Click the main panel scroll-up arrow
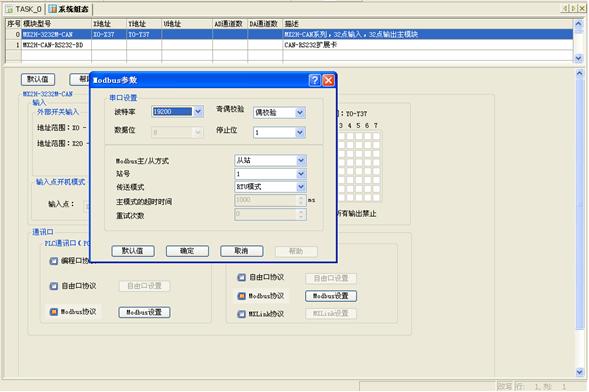 point(580,73)
